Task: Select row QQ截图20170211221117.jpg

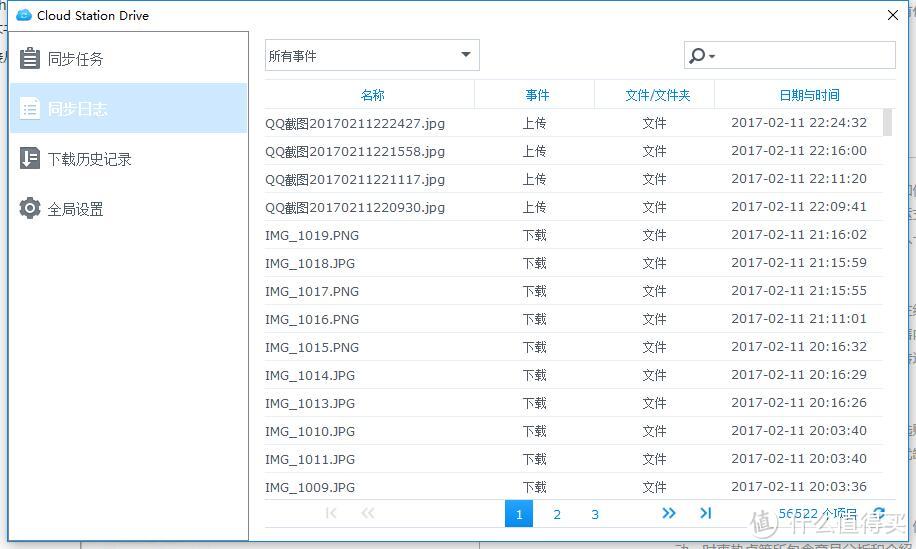Action: [x=574, y=179]
